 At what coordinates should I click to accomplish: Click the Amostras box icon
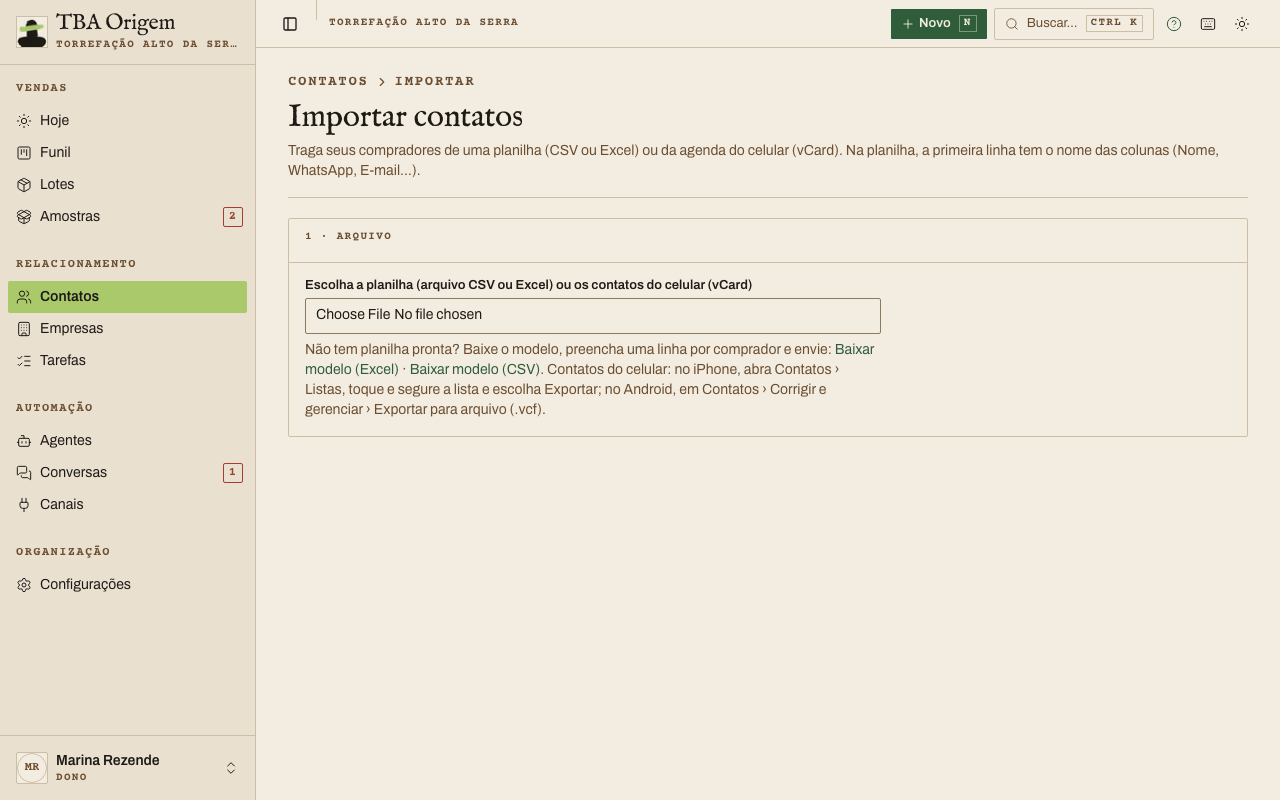[24, 216]
